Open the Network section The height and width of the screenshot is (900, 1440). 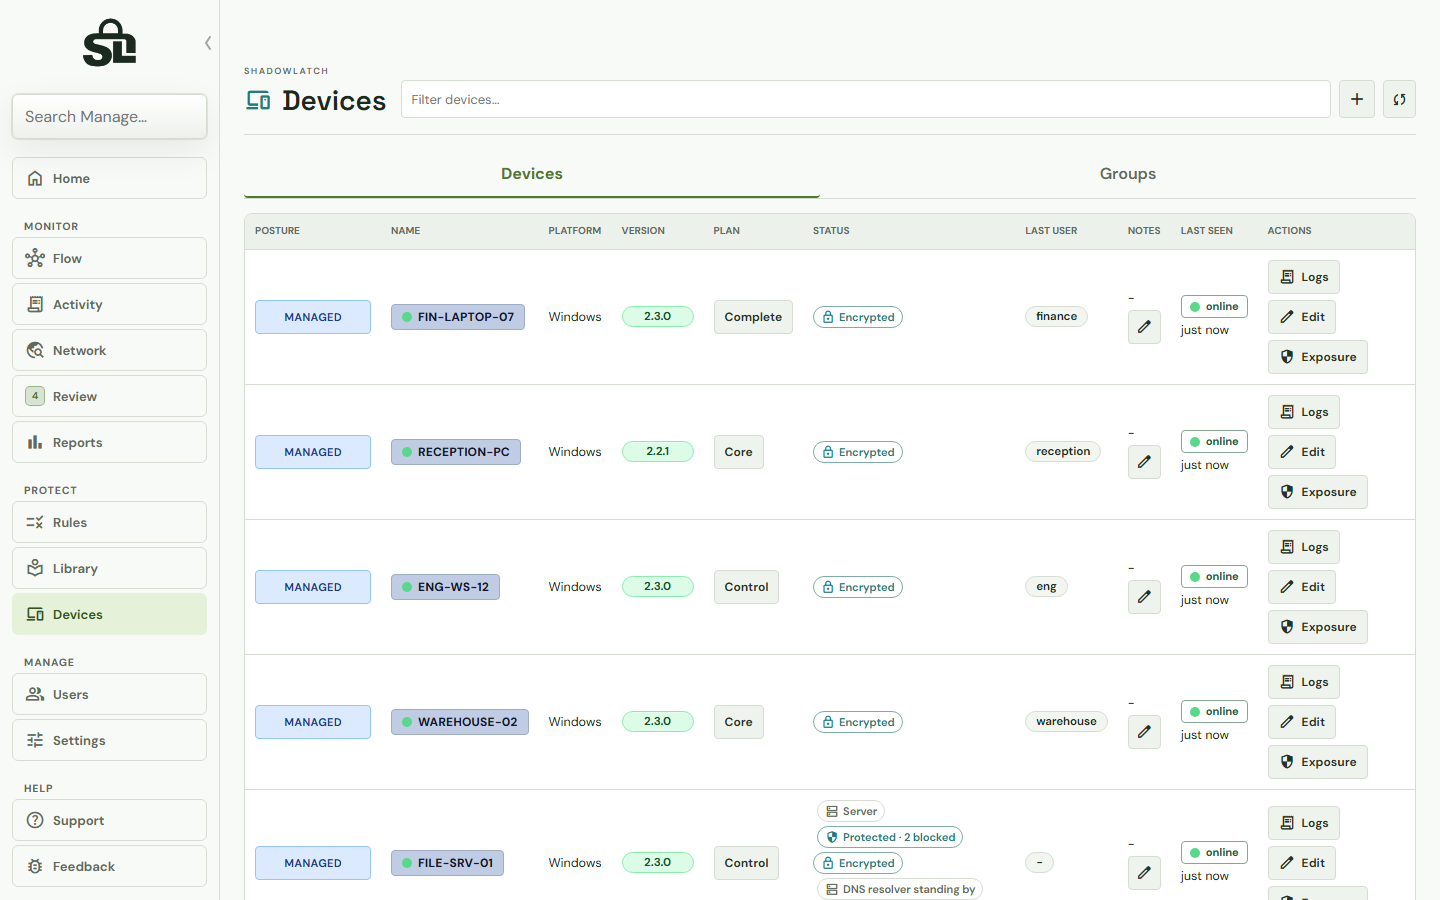(110, 350)
